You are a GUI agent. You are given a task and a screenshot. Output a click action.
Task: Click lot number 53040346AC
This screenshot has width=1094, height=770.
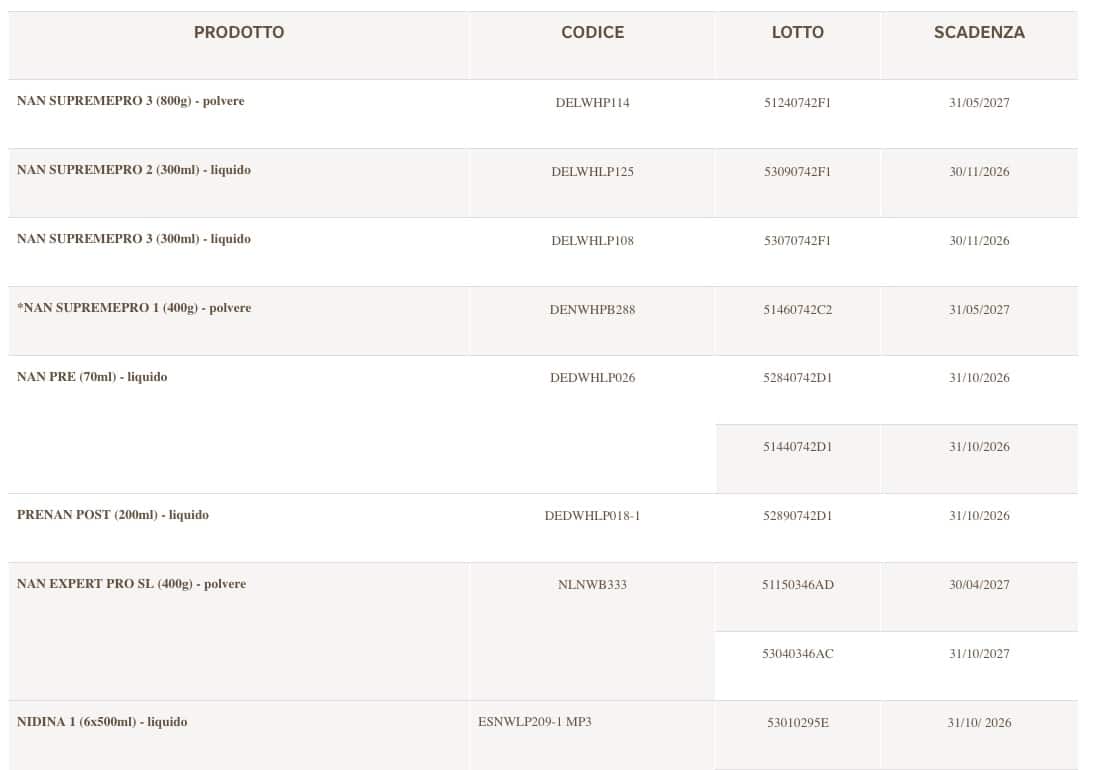[797, 654]
